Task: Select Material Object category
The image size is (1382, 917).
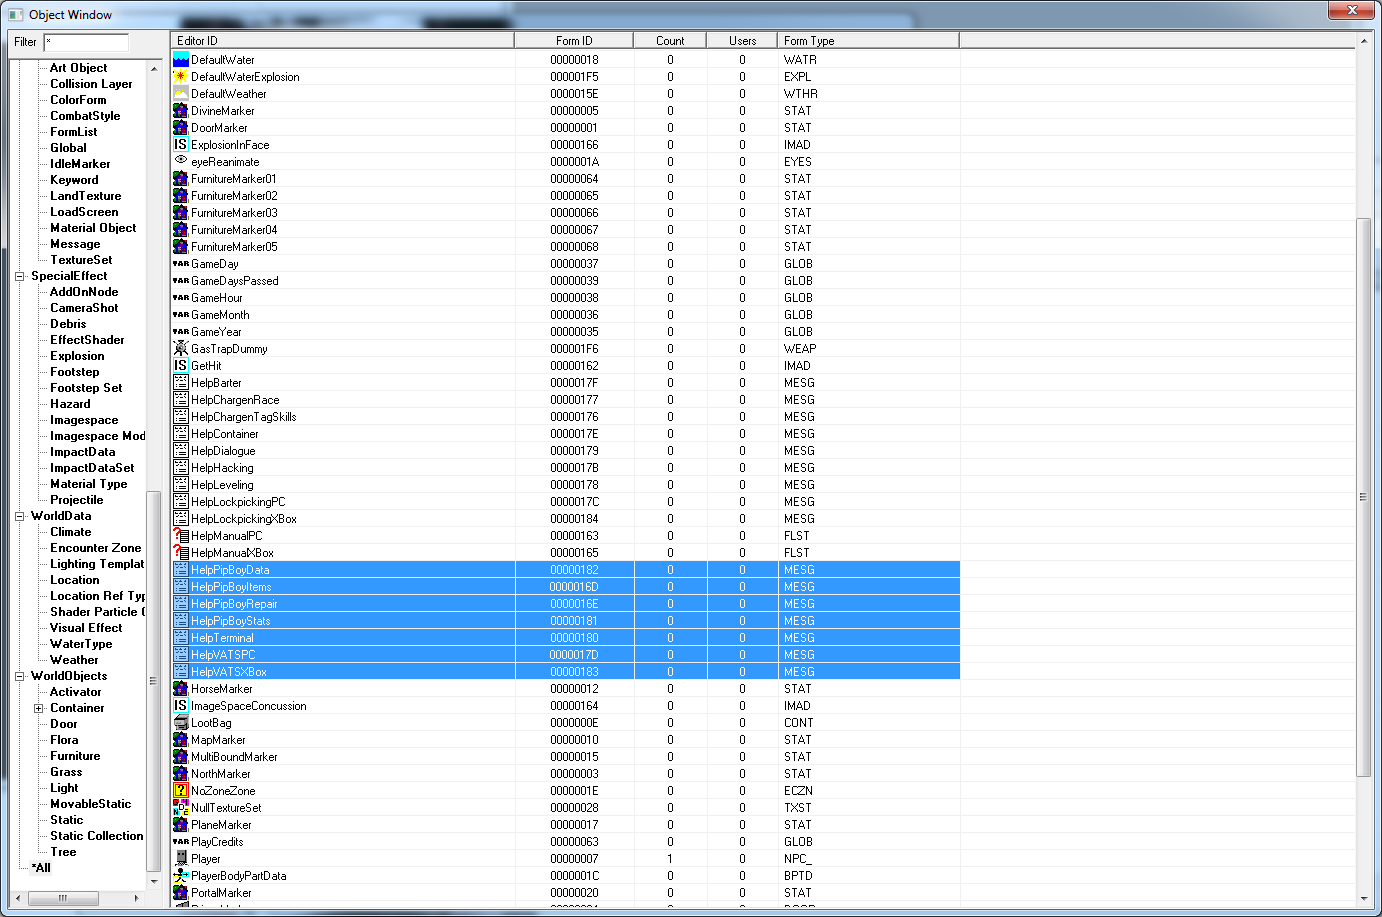Action: [93, 228]
